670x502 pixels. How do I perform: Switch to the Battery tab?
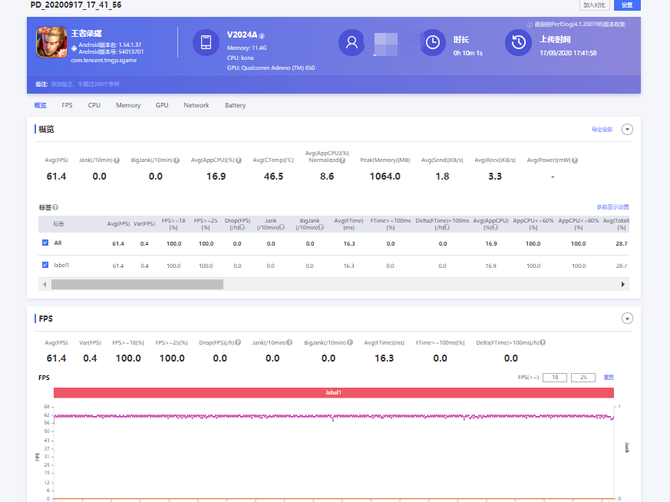tap(235, 105)
